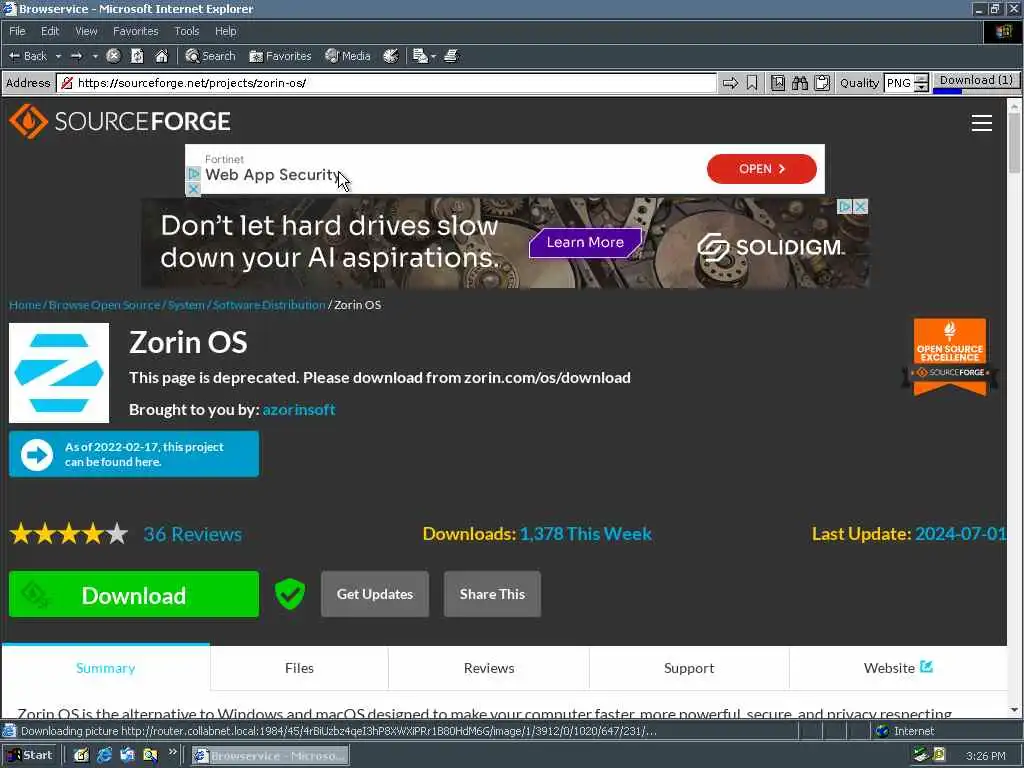Click the 'project can be found here' banner
Image resolution: width=1024 pixels, height=768 pixels.
click(134, 454)
